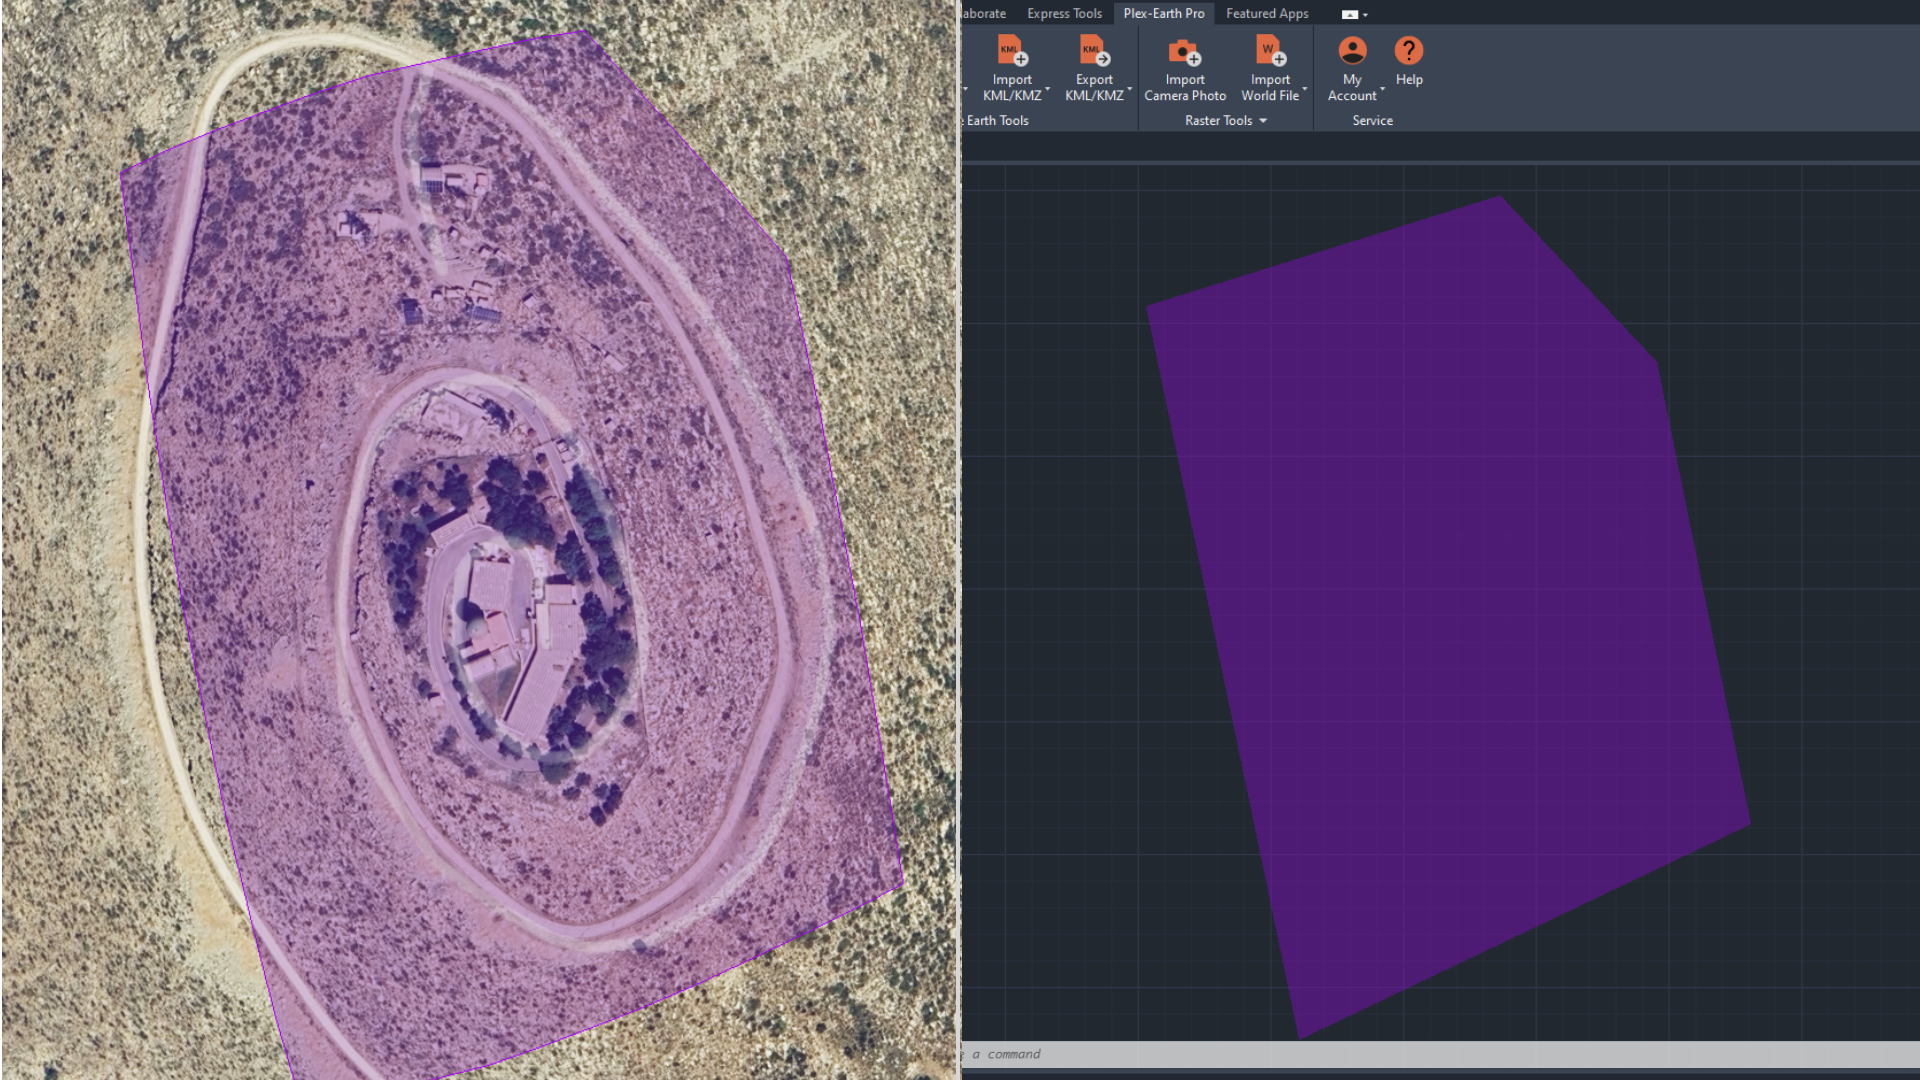1920x1080 pixels.
Task: Click the Import KML/KMZ icon
Action: click(1011, 50)
